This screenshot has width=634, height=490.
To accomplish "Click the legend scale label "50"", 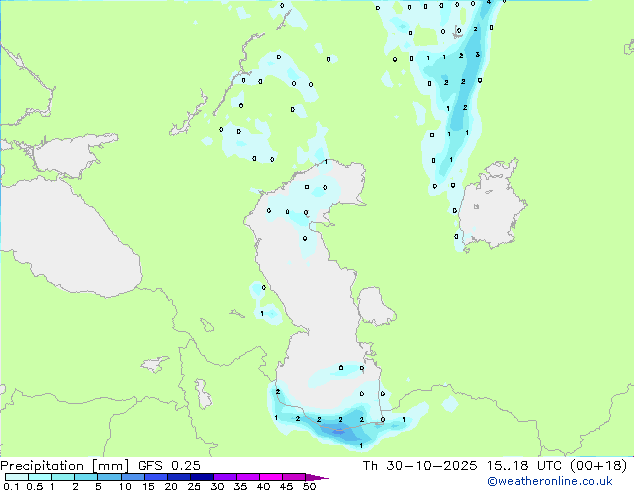I will pos(310,486).
